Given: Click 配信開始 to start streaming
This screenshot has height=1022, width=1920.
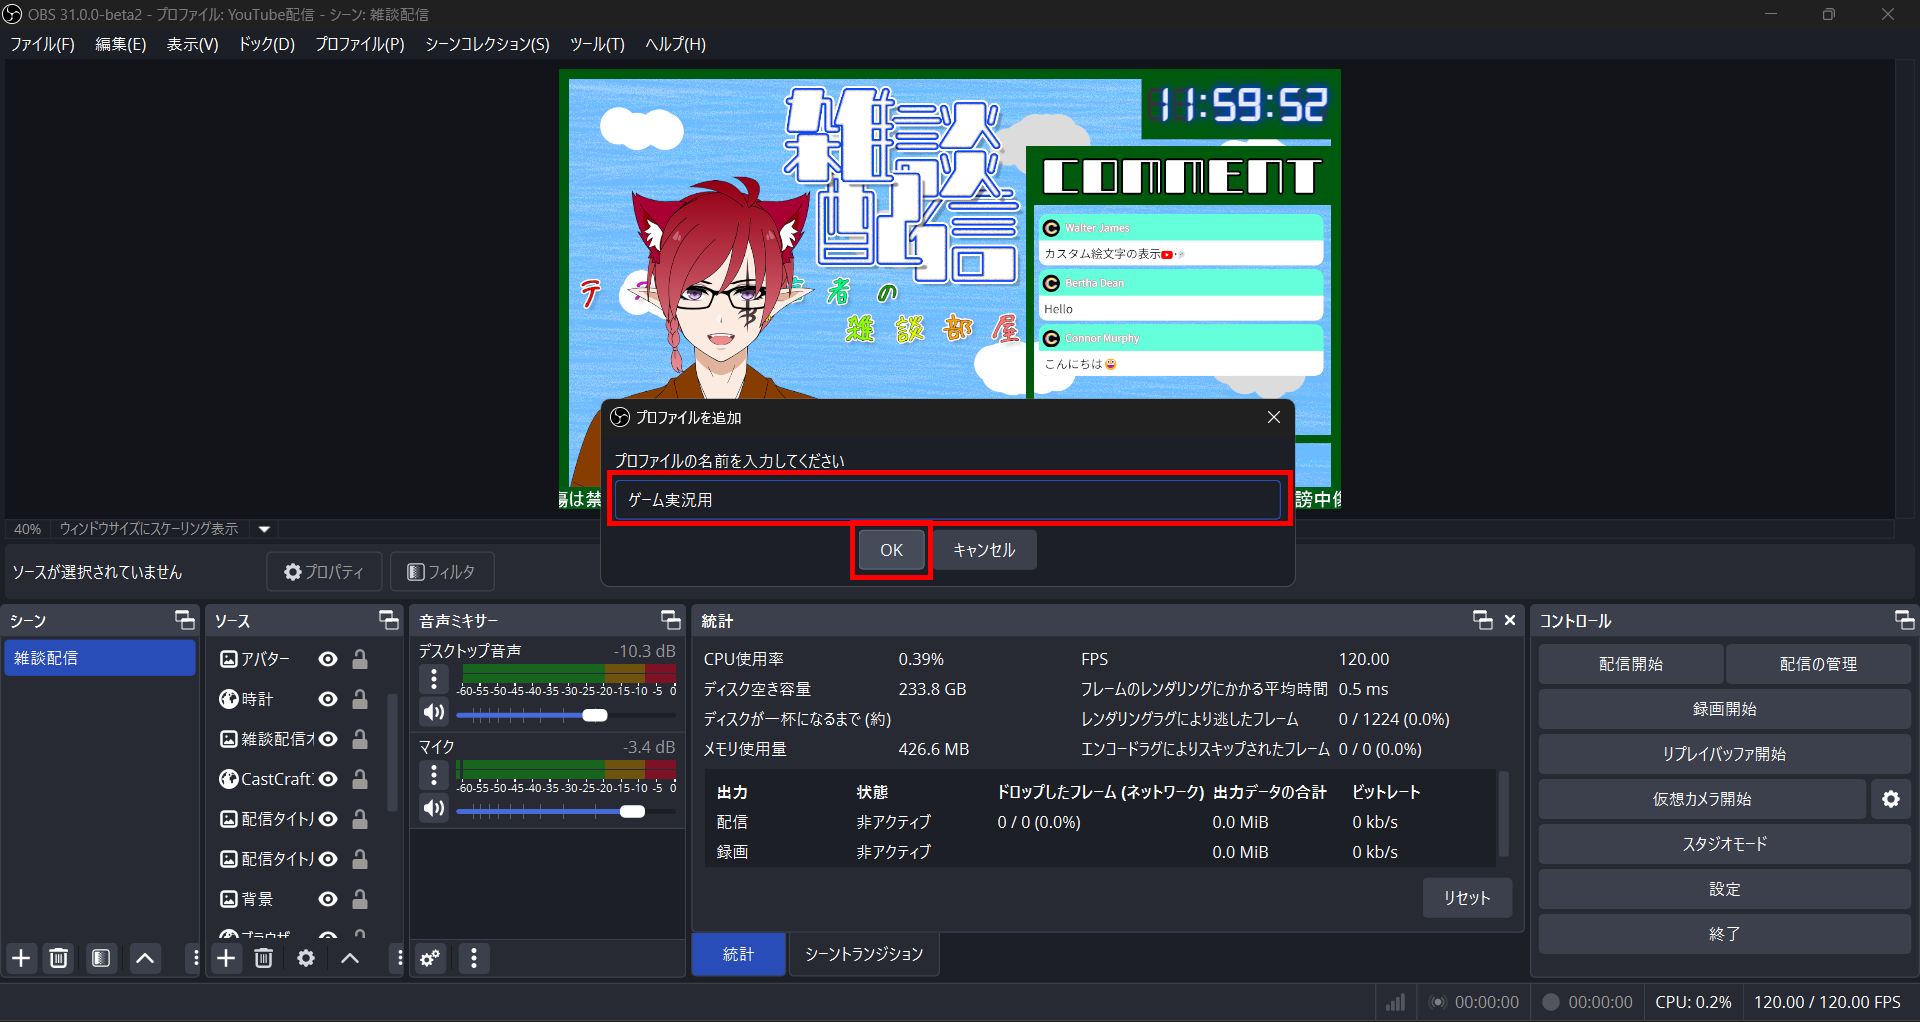Looking at the screenshot, I should (x=1631, y=664).
